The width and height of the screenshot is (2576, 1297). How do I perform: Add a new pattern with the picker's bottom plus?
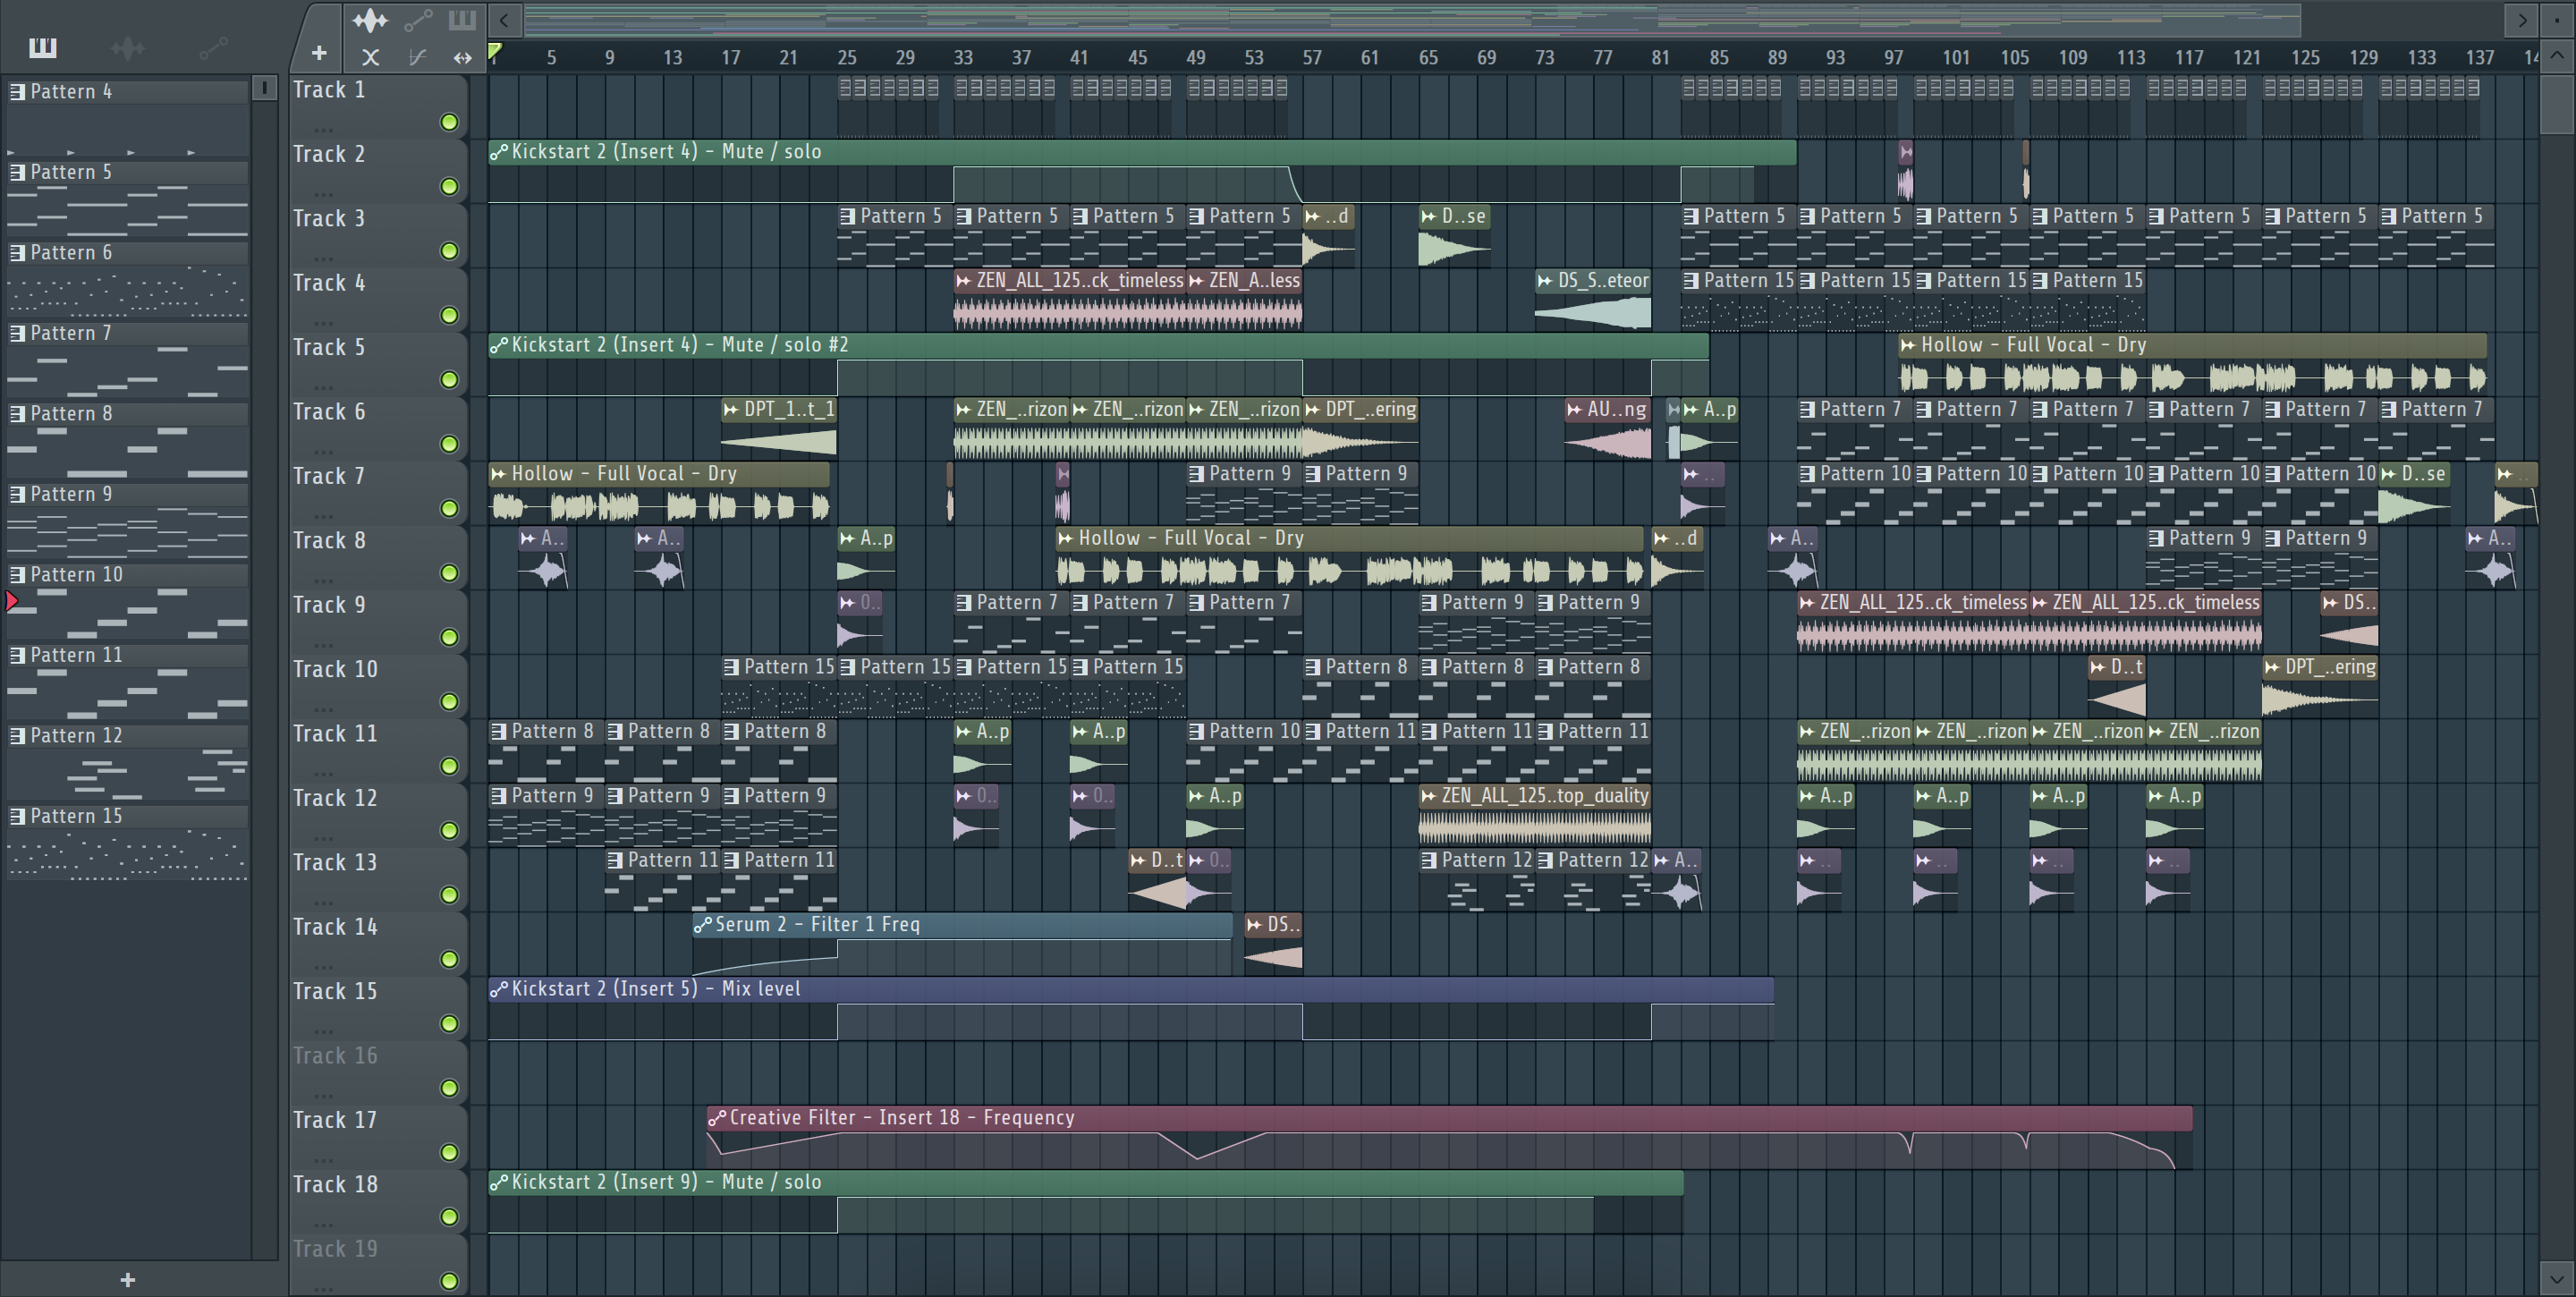click(x=127, y=1279)
